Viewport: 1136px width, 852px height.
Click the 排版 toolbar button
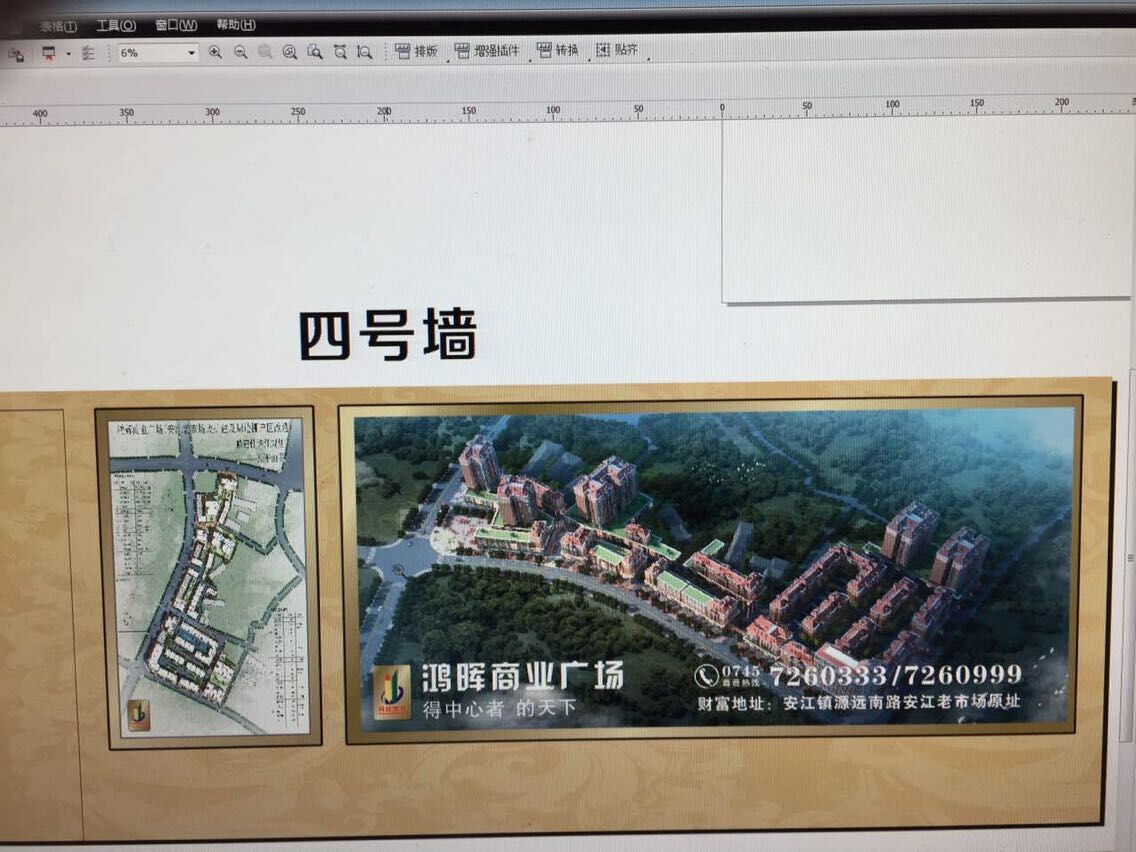click(x=417, y=51)
